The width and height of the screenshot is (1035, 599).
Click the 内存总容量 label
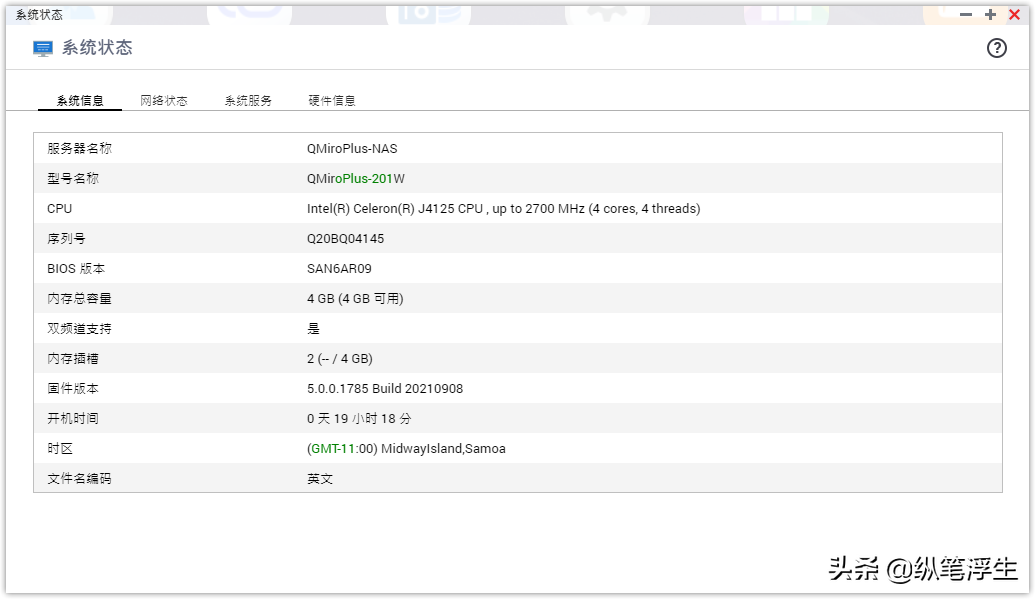pos(79,299)
